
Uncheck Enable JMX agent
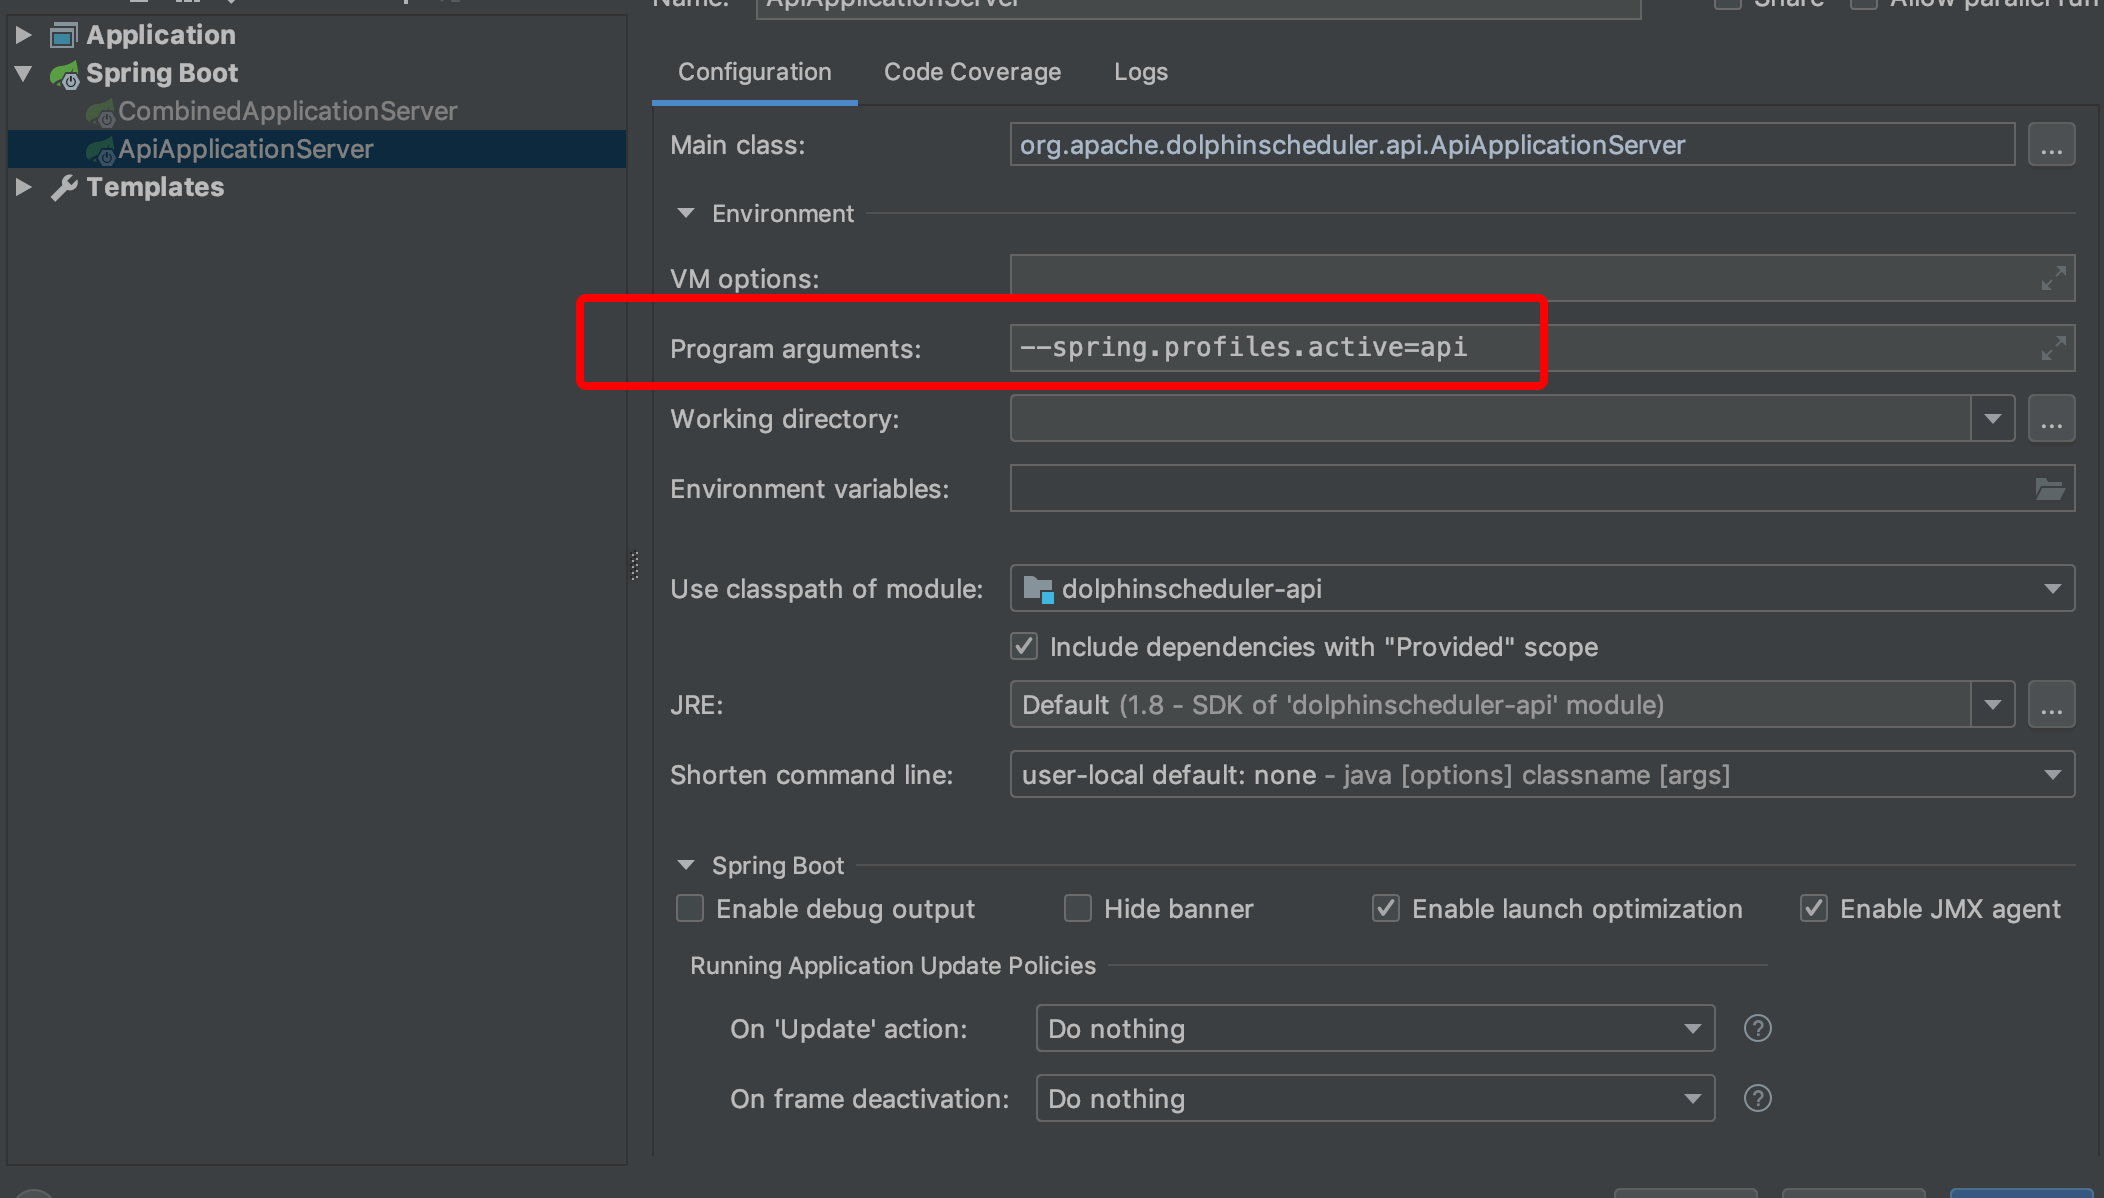pos(1813,908)
